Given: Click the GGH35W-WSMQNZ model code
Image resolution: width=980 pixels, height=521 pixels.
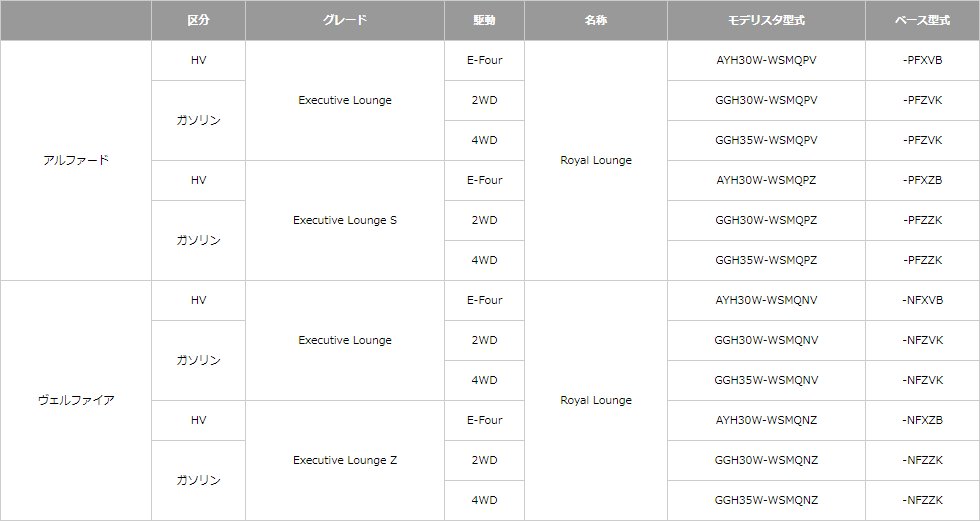Looking at the screenshot, I should (766, 500).
